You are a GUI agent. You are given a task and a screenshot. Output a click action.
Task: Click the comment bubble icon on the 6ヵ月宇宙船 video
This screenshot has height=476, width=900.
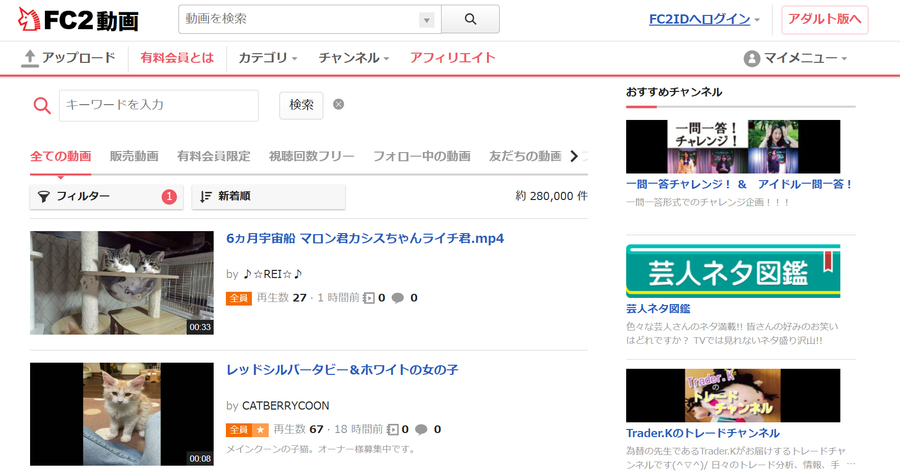pos(397,298)
